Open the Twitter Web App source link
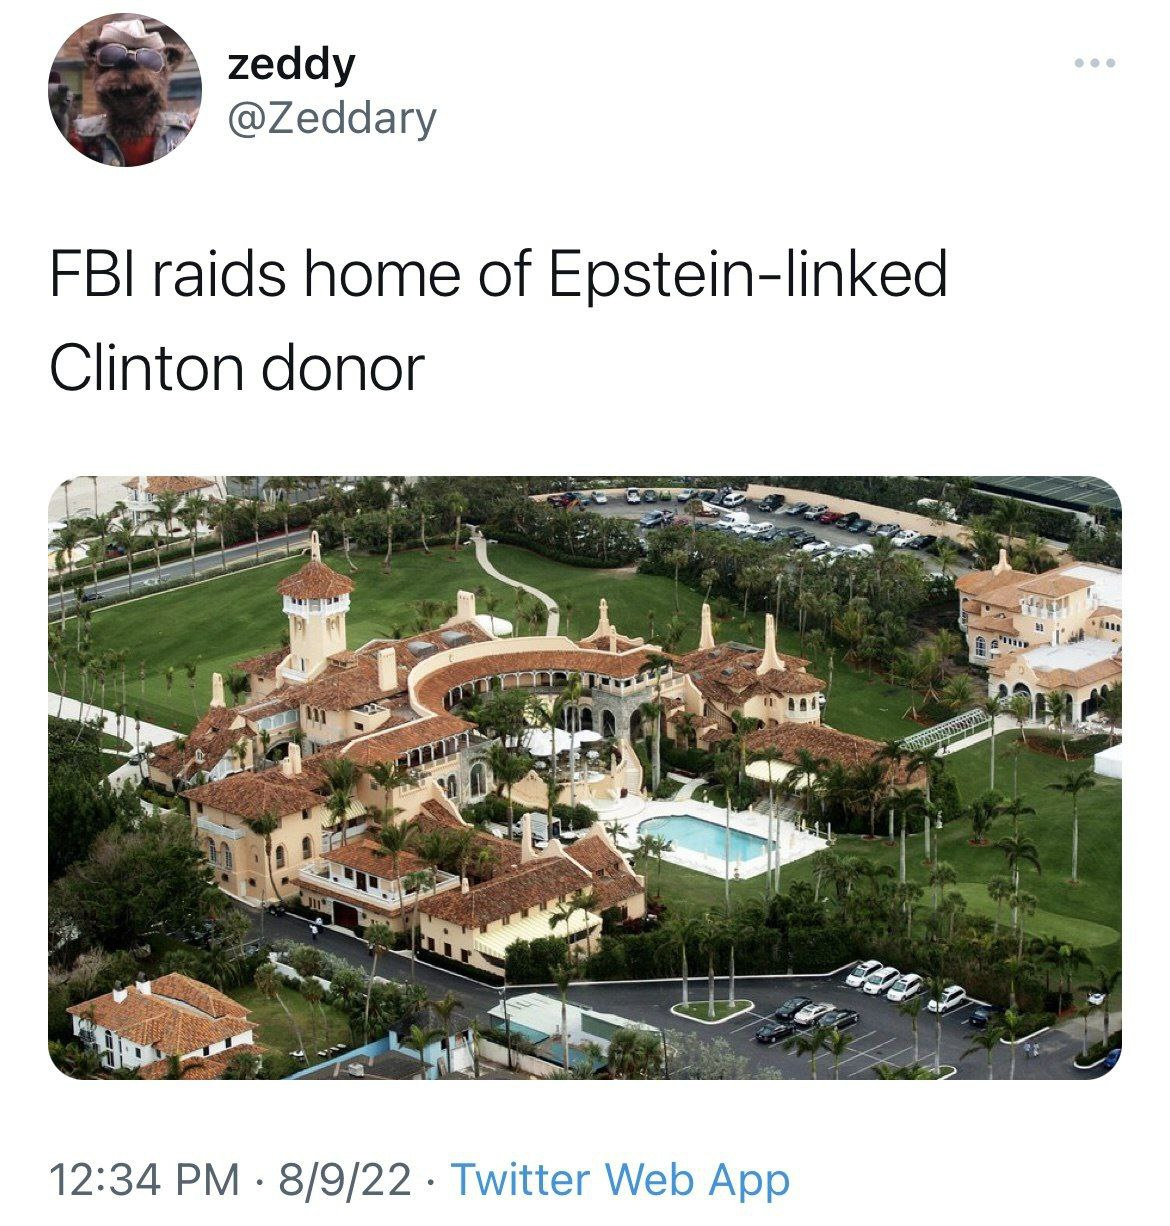1170x1226 pixels. pos(620,1179)
